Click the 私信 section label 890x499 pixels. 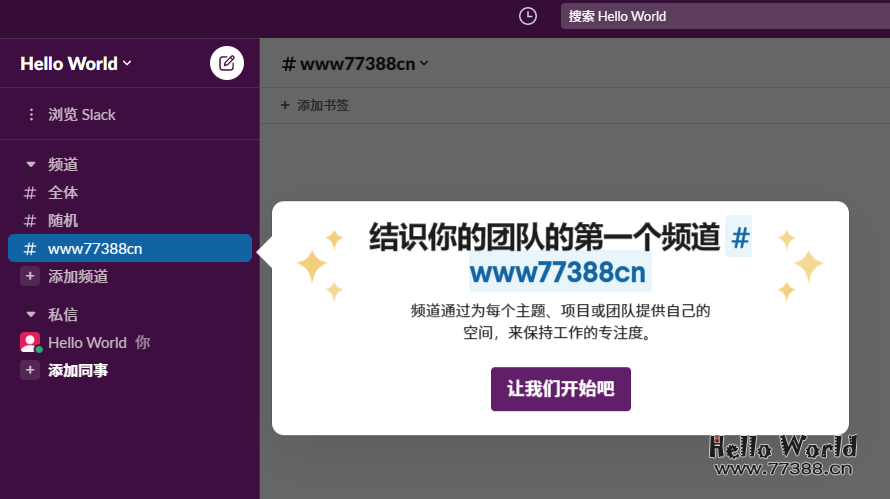(x=63, y=315)
